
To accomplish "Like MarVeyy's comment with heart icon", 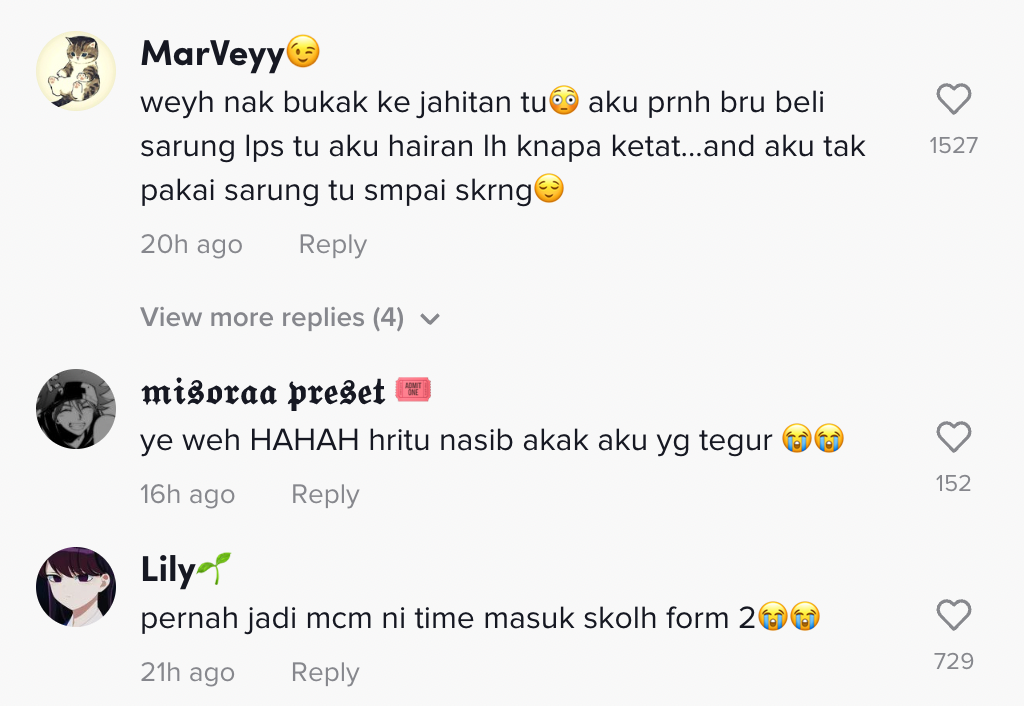I will point(953,99).
